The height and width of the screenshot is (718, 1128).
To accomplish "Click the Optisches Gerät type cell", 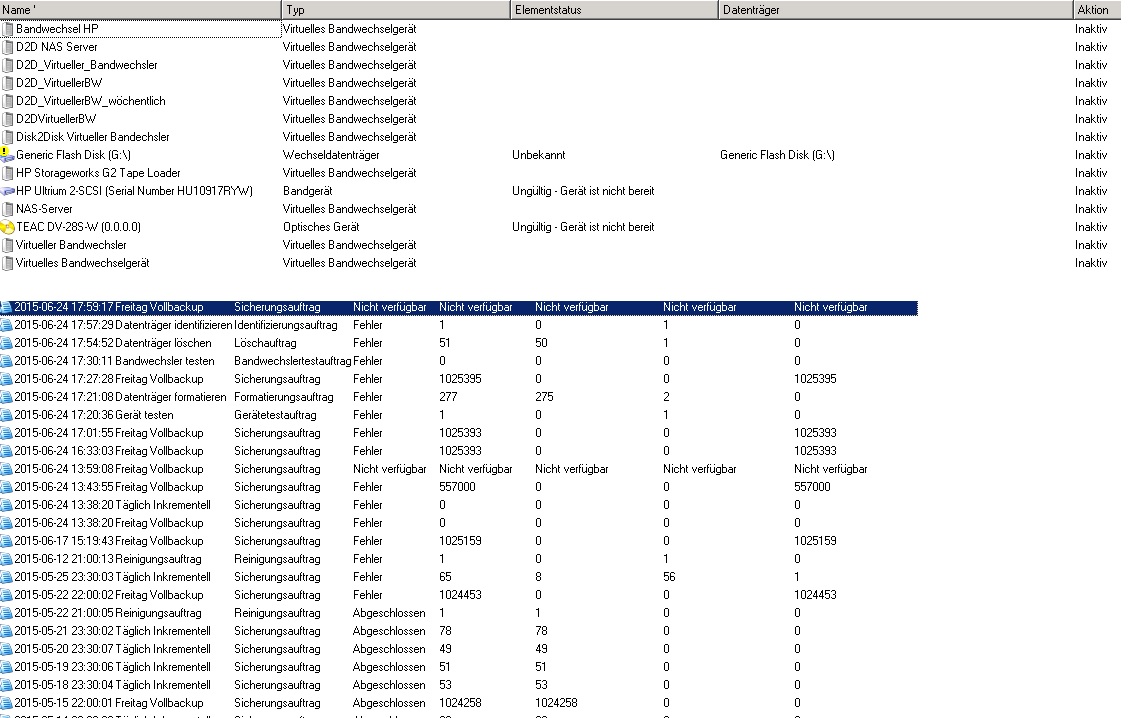I will (x=321, y=227).
